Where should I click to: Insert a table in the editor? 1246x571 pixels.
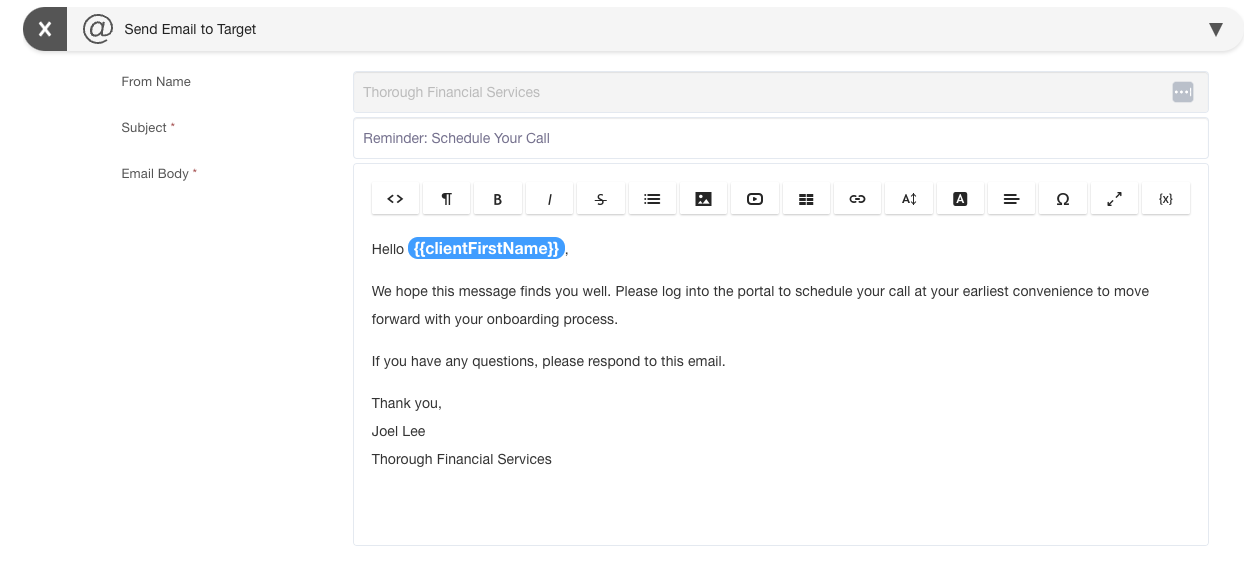point(806,199)
